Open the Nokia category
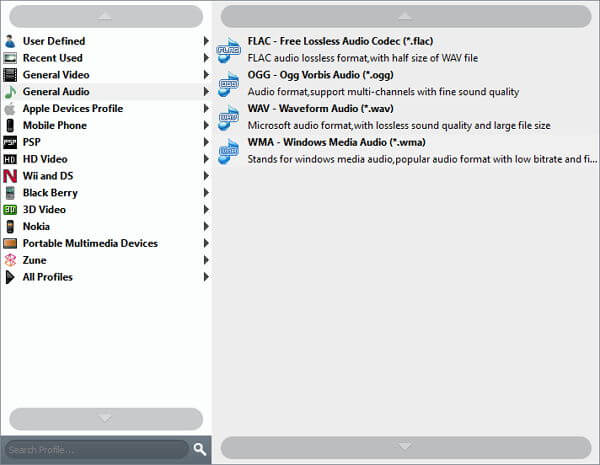This screenshot has width=600, height=465. (x=106, y=226)
